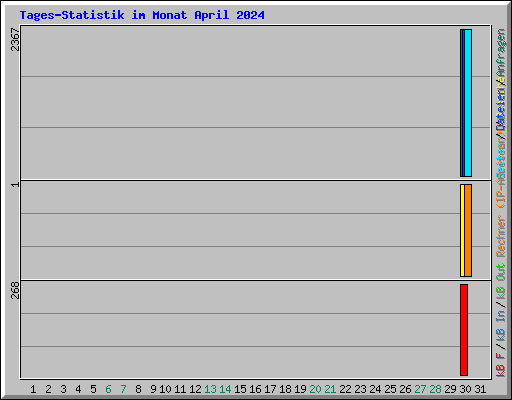The image size is (512, 400).
Task: Click the y-axis value 268
Action: point(15,290)
